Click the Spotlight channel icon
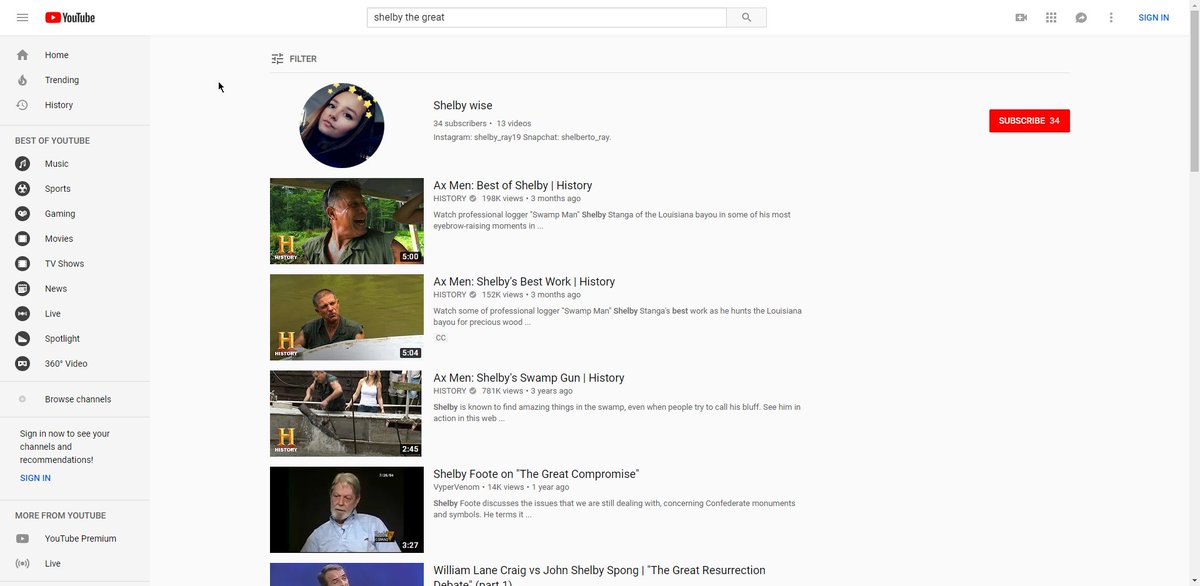The height and width of the screenshot is (586, 1200). point(22,339)
